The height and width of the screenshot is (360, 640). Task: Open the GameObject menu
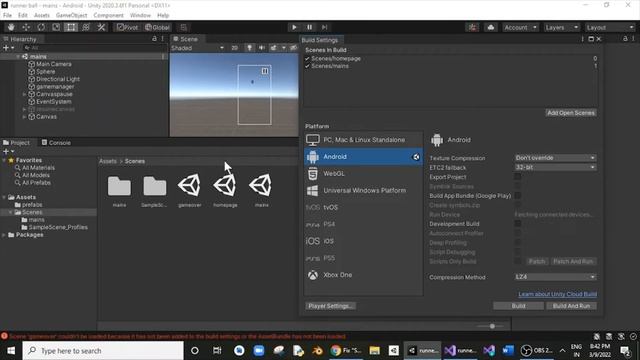pos(71,15)
